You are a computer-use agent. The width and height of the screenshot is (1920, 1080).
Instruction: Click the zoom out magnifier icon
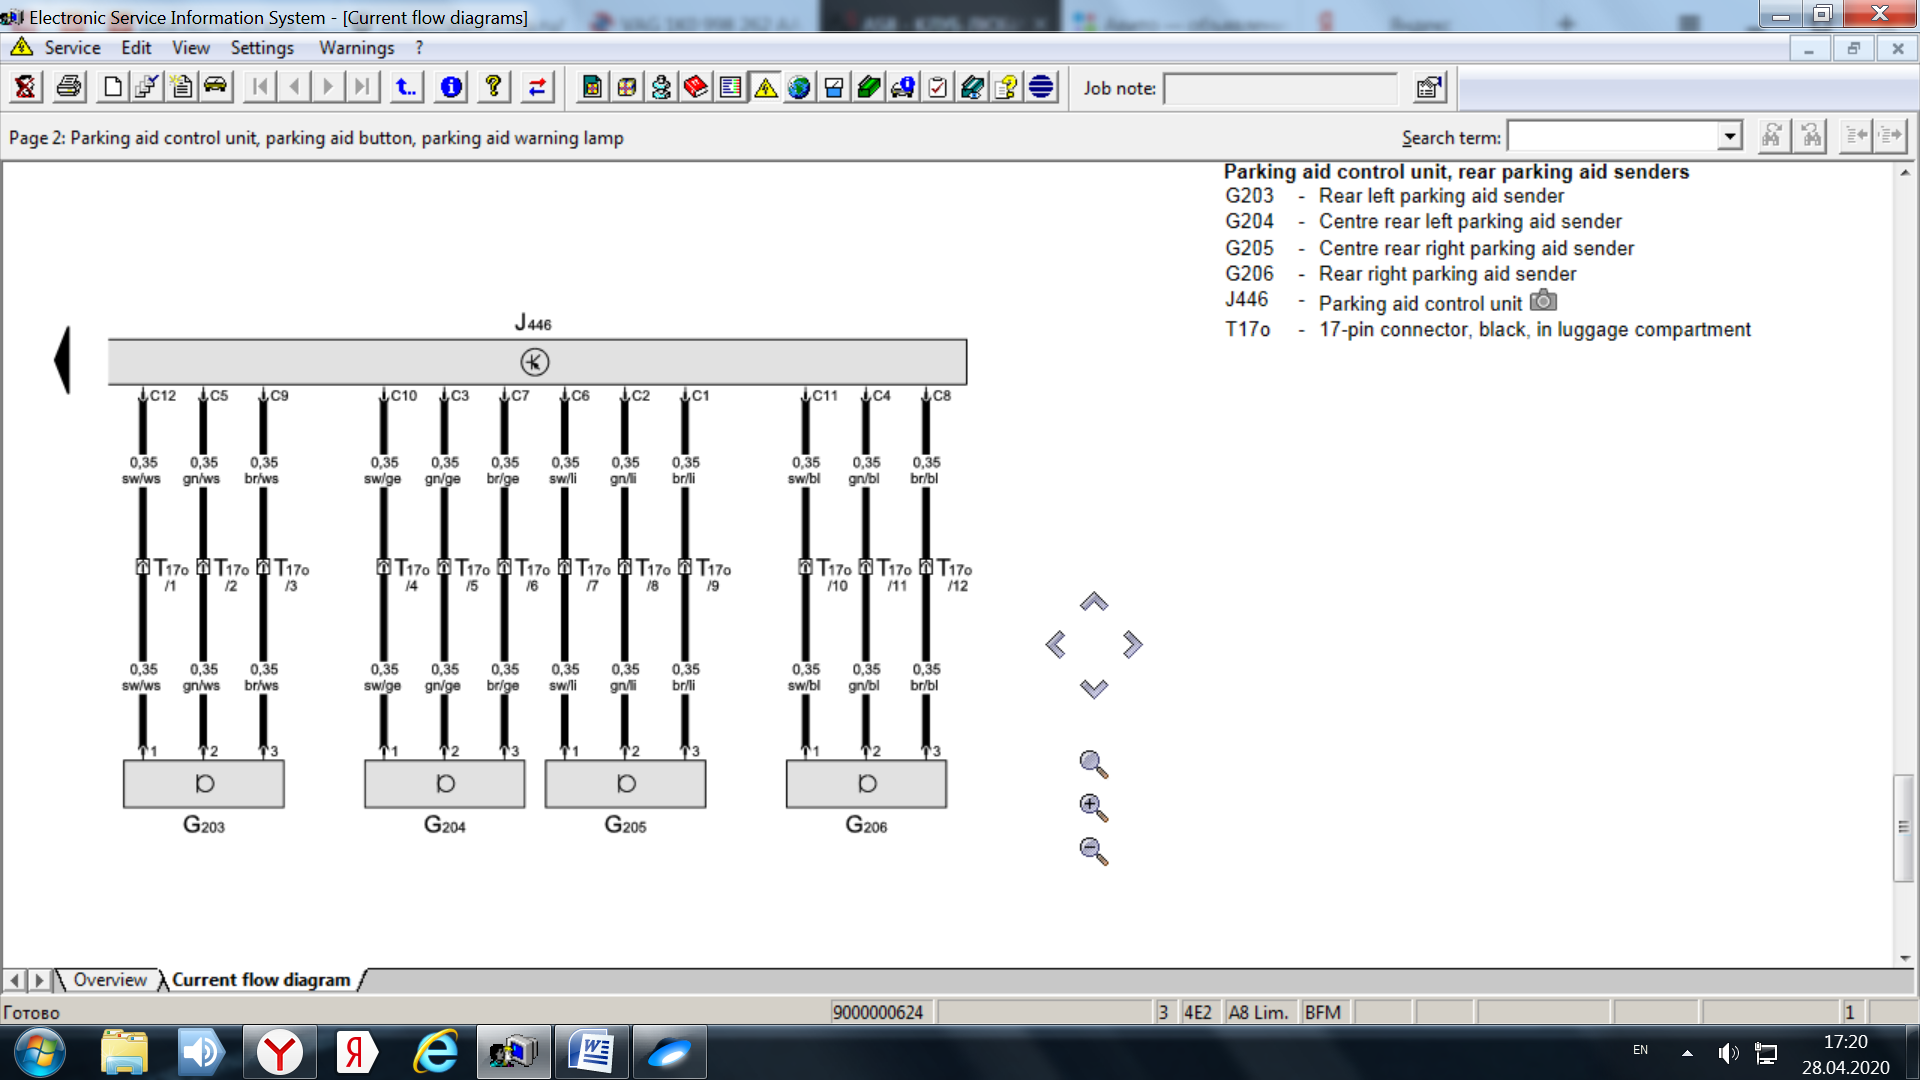click(x=1093, y=851)
